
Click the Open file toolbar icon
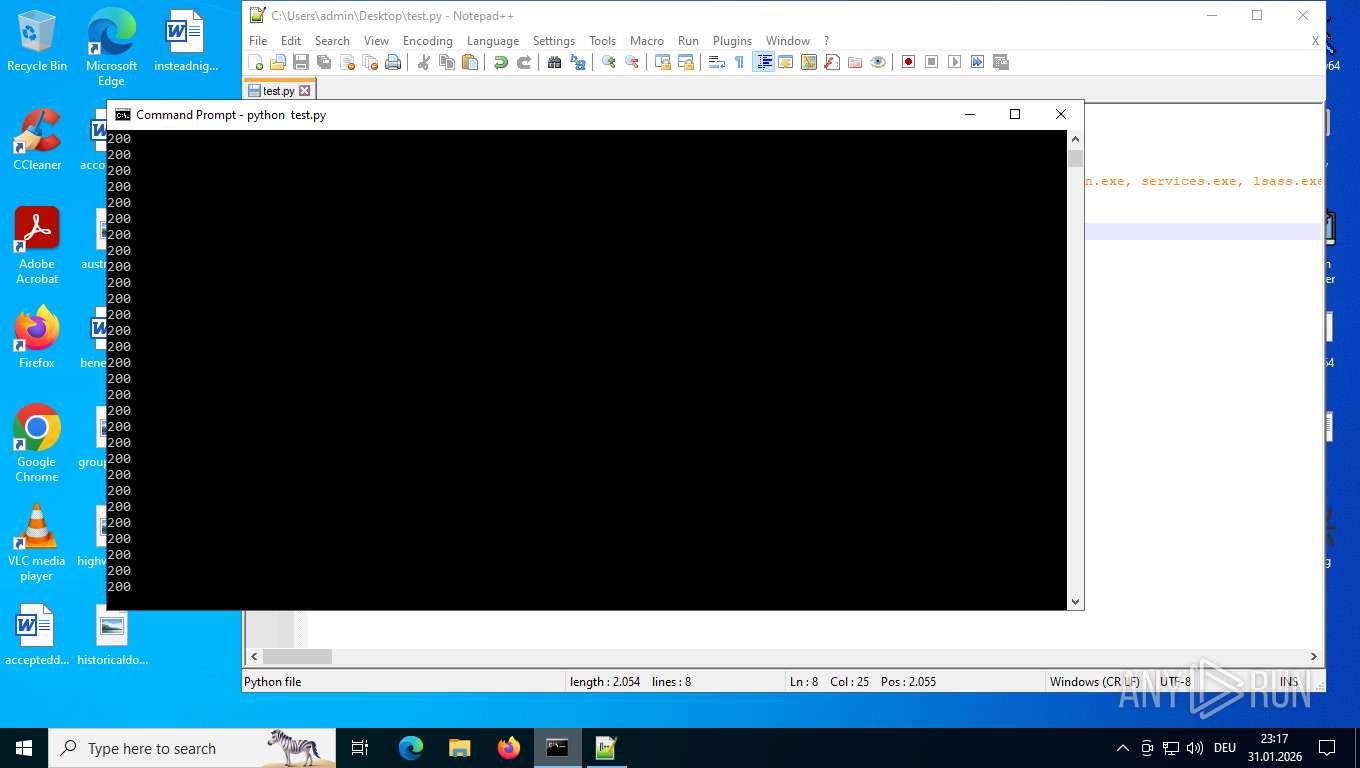278,62
